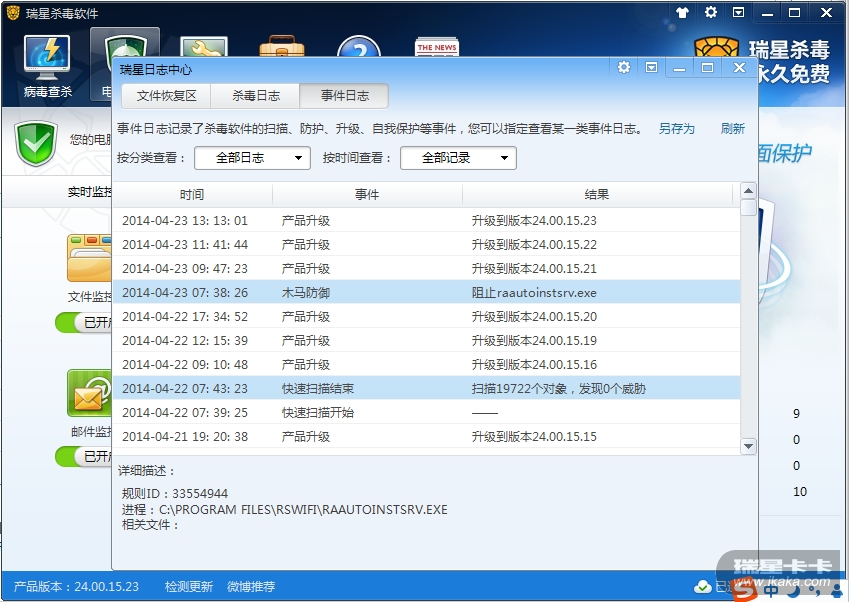This screenshot has height=602, width=849.
Task: Click the skin shirt icon in main title bar
Action: [682, 12]
